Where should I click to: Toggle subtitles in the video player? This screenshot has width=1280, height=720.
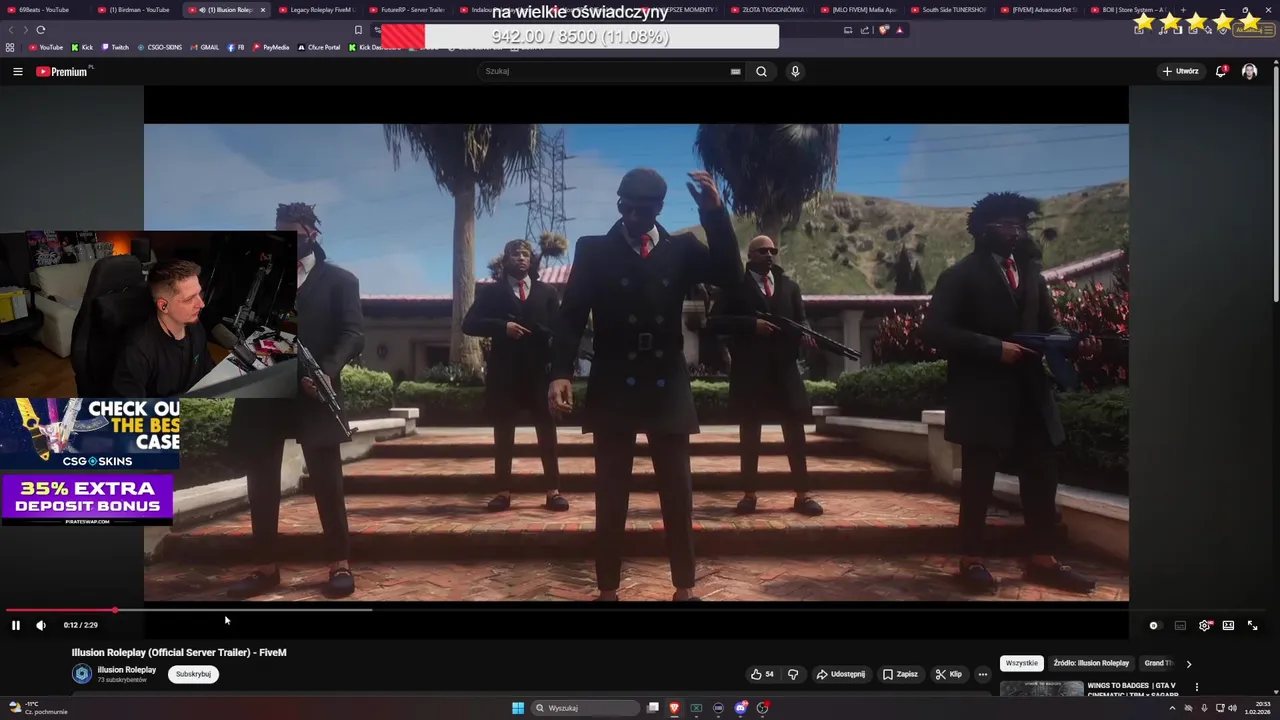[x=1180, y=625]
